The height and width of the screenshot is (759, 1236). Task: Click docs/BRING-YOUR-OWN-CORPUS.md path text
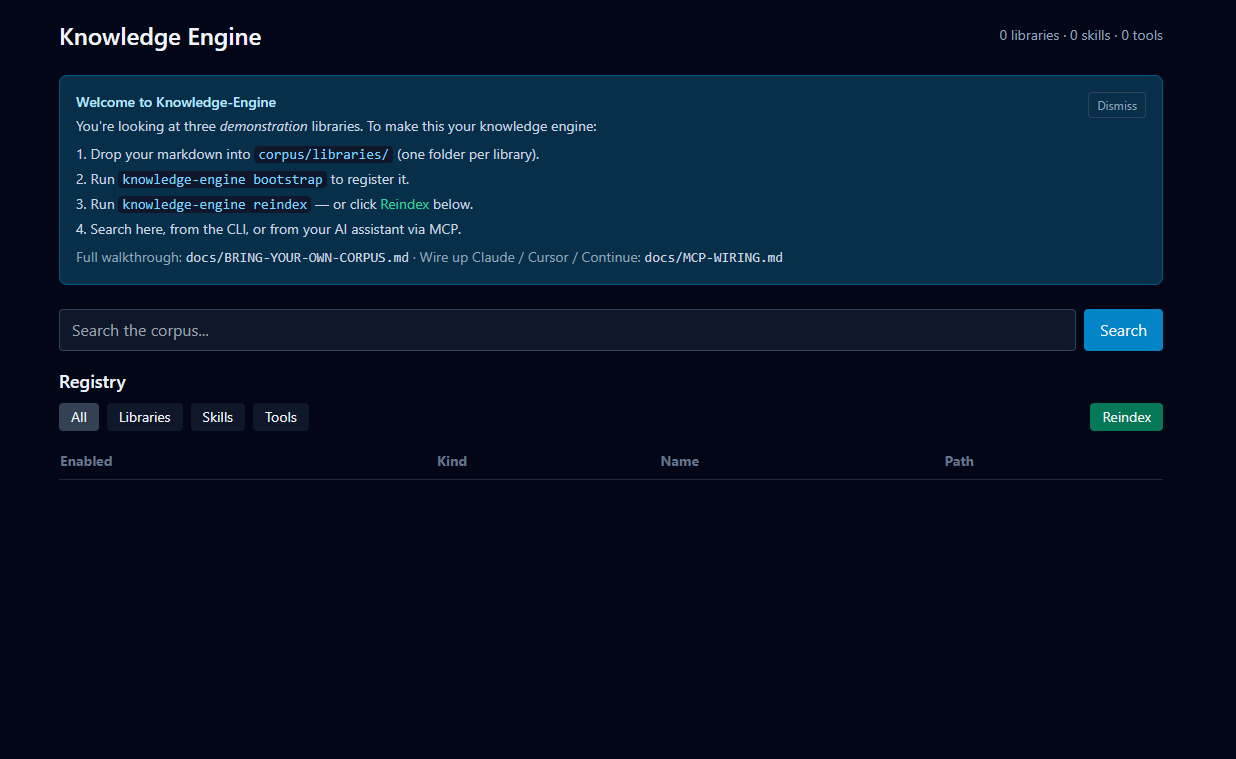pyautogui.click(x=297, y=257)
